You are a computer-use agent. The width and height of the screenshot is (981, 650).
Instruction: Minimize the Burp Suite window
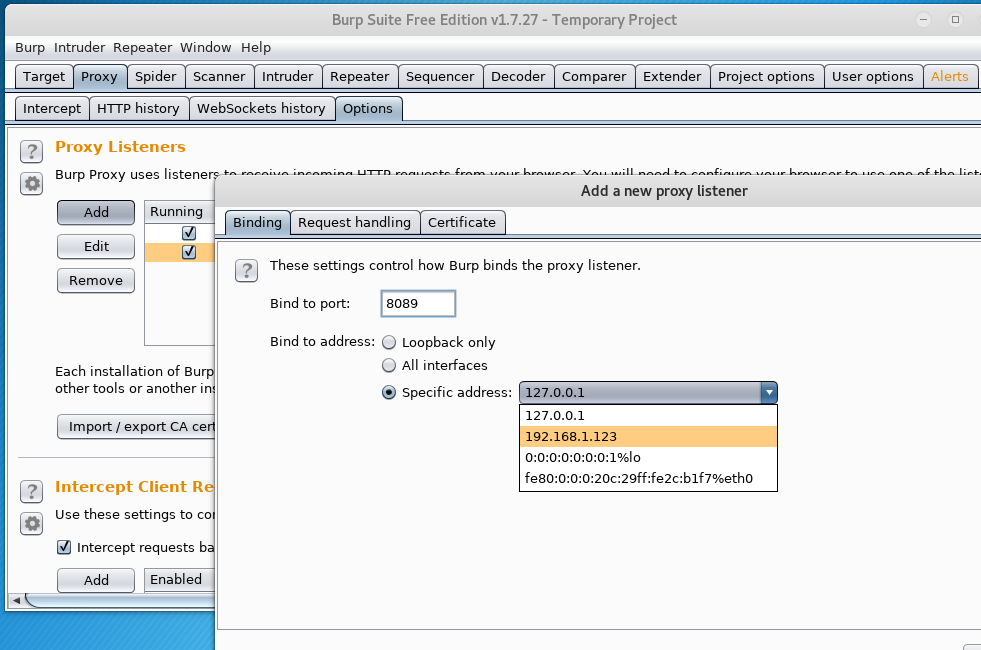coord(923,19)
